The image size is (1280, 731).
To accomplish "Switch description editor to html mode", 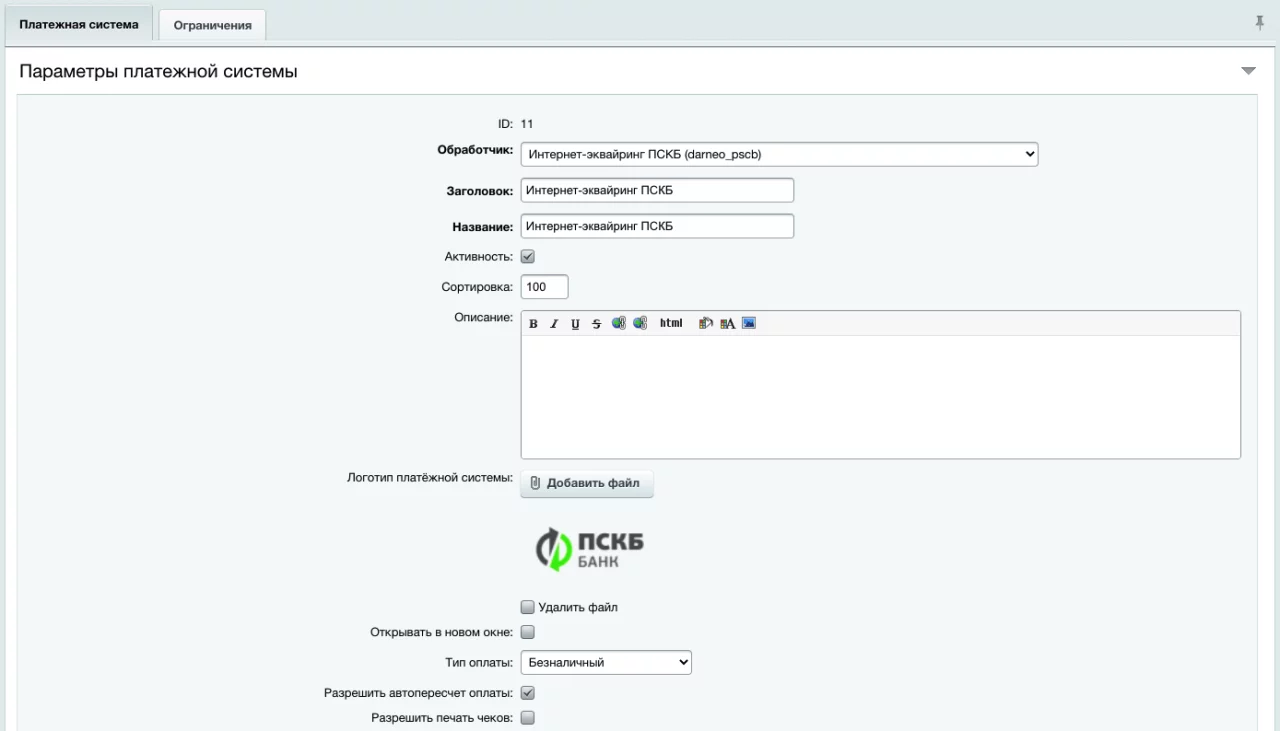I will (x=671, y=323).
